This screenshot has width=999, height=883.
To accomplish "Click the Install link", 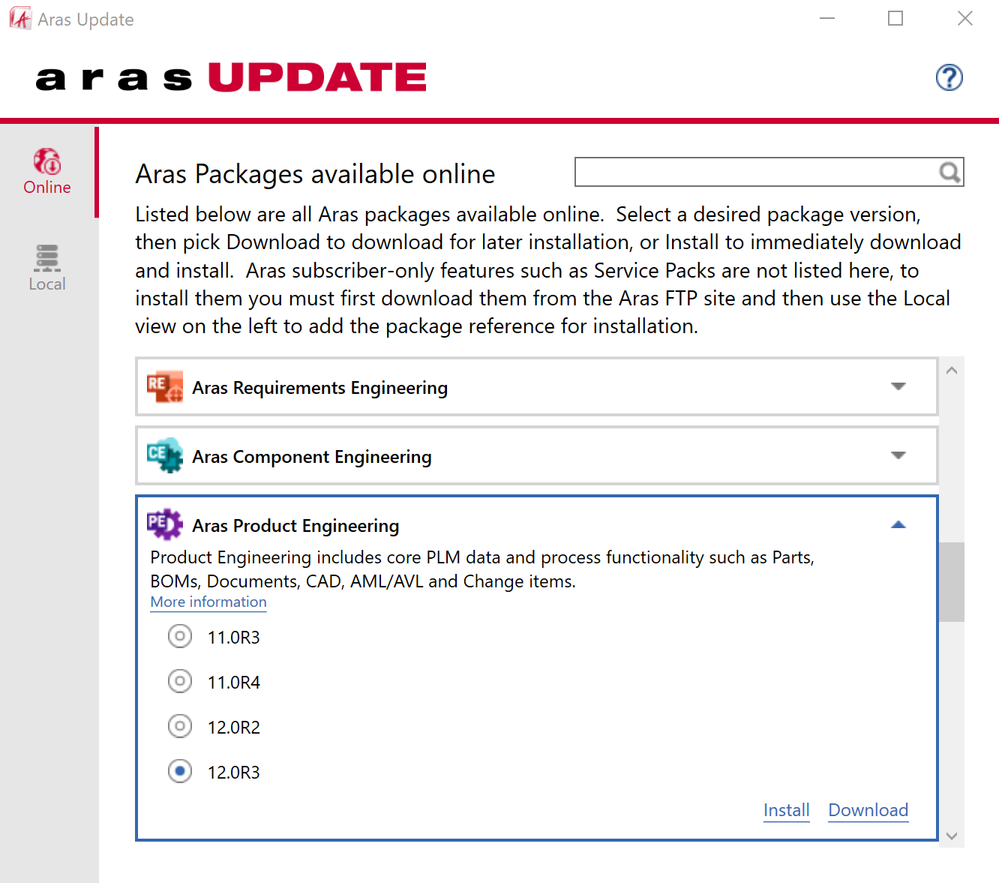I will [x=786, y=810].
